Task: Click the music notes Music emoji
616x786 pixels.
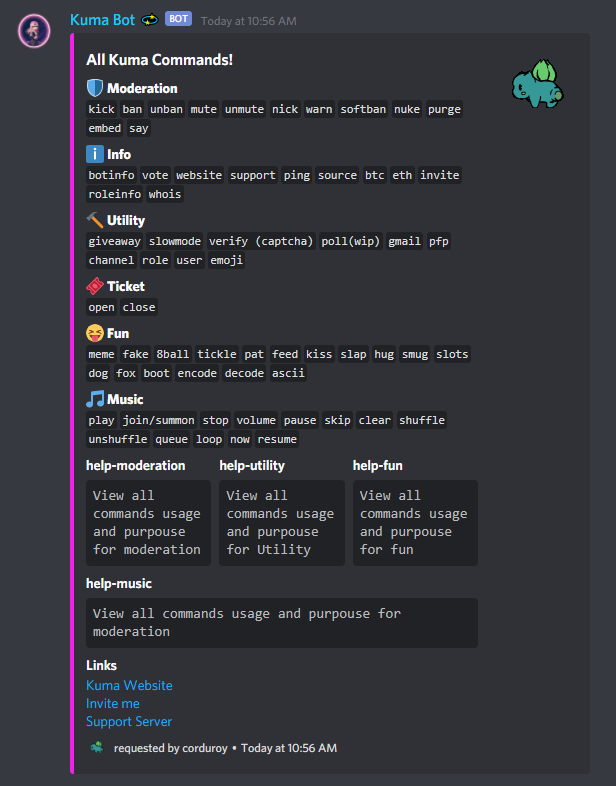Action: click(x=95, y=399)
